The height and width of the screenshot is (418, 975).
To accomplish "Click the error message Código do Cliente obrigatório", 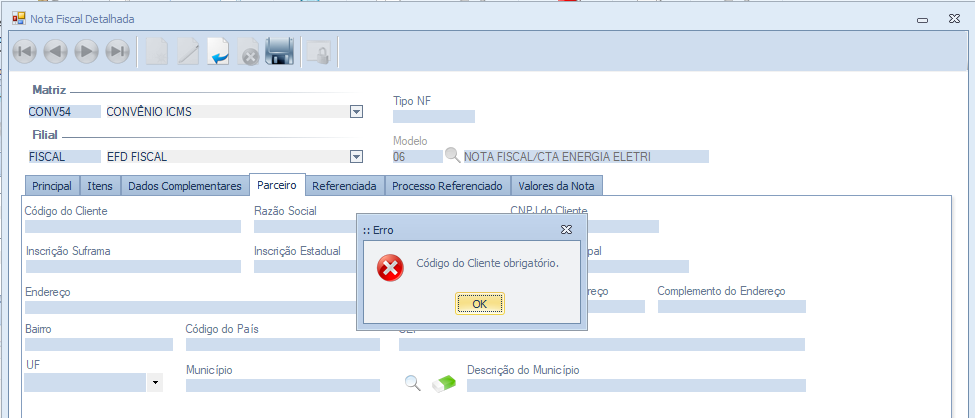I will (488, 263).
